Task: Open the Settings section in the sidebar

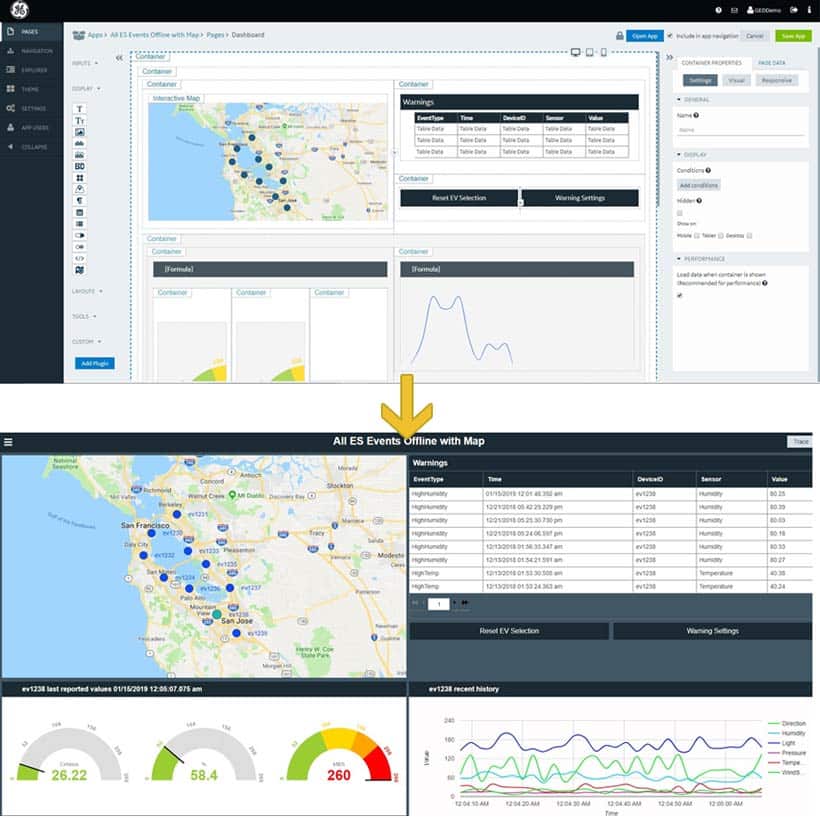Action: click(x=31, y=108)
